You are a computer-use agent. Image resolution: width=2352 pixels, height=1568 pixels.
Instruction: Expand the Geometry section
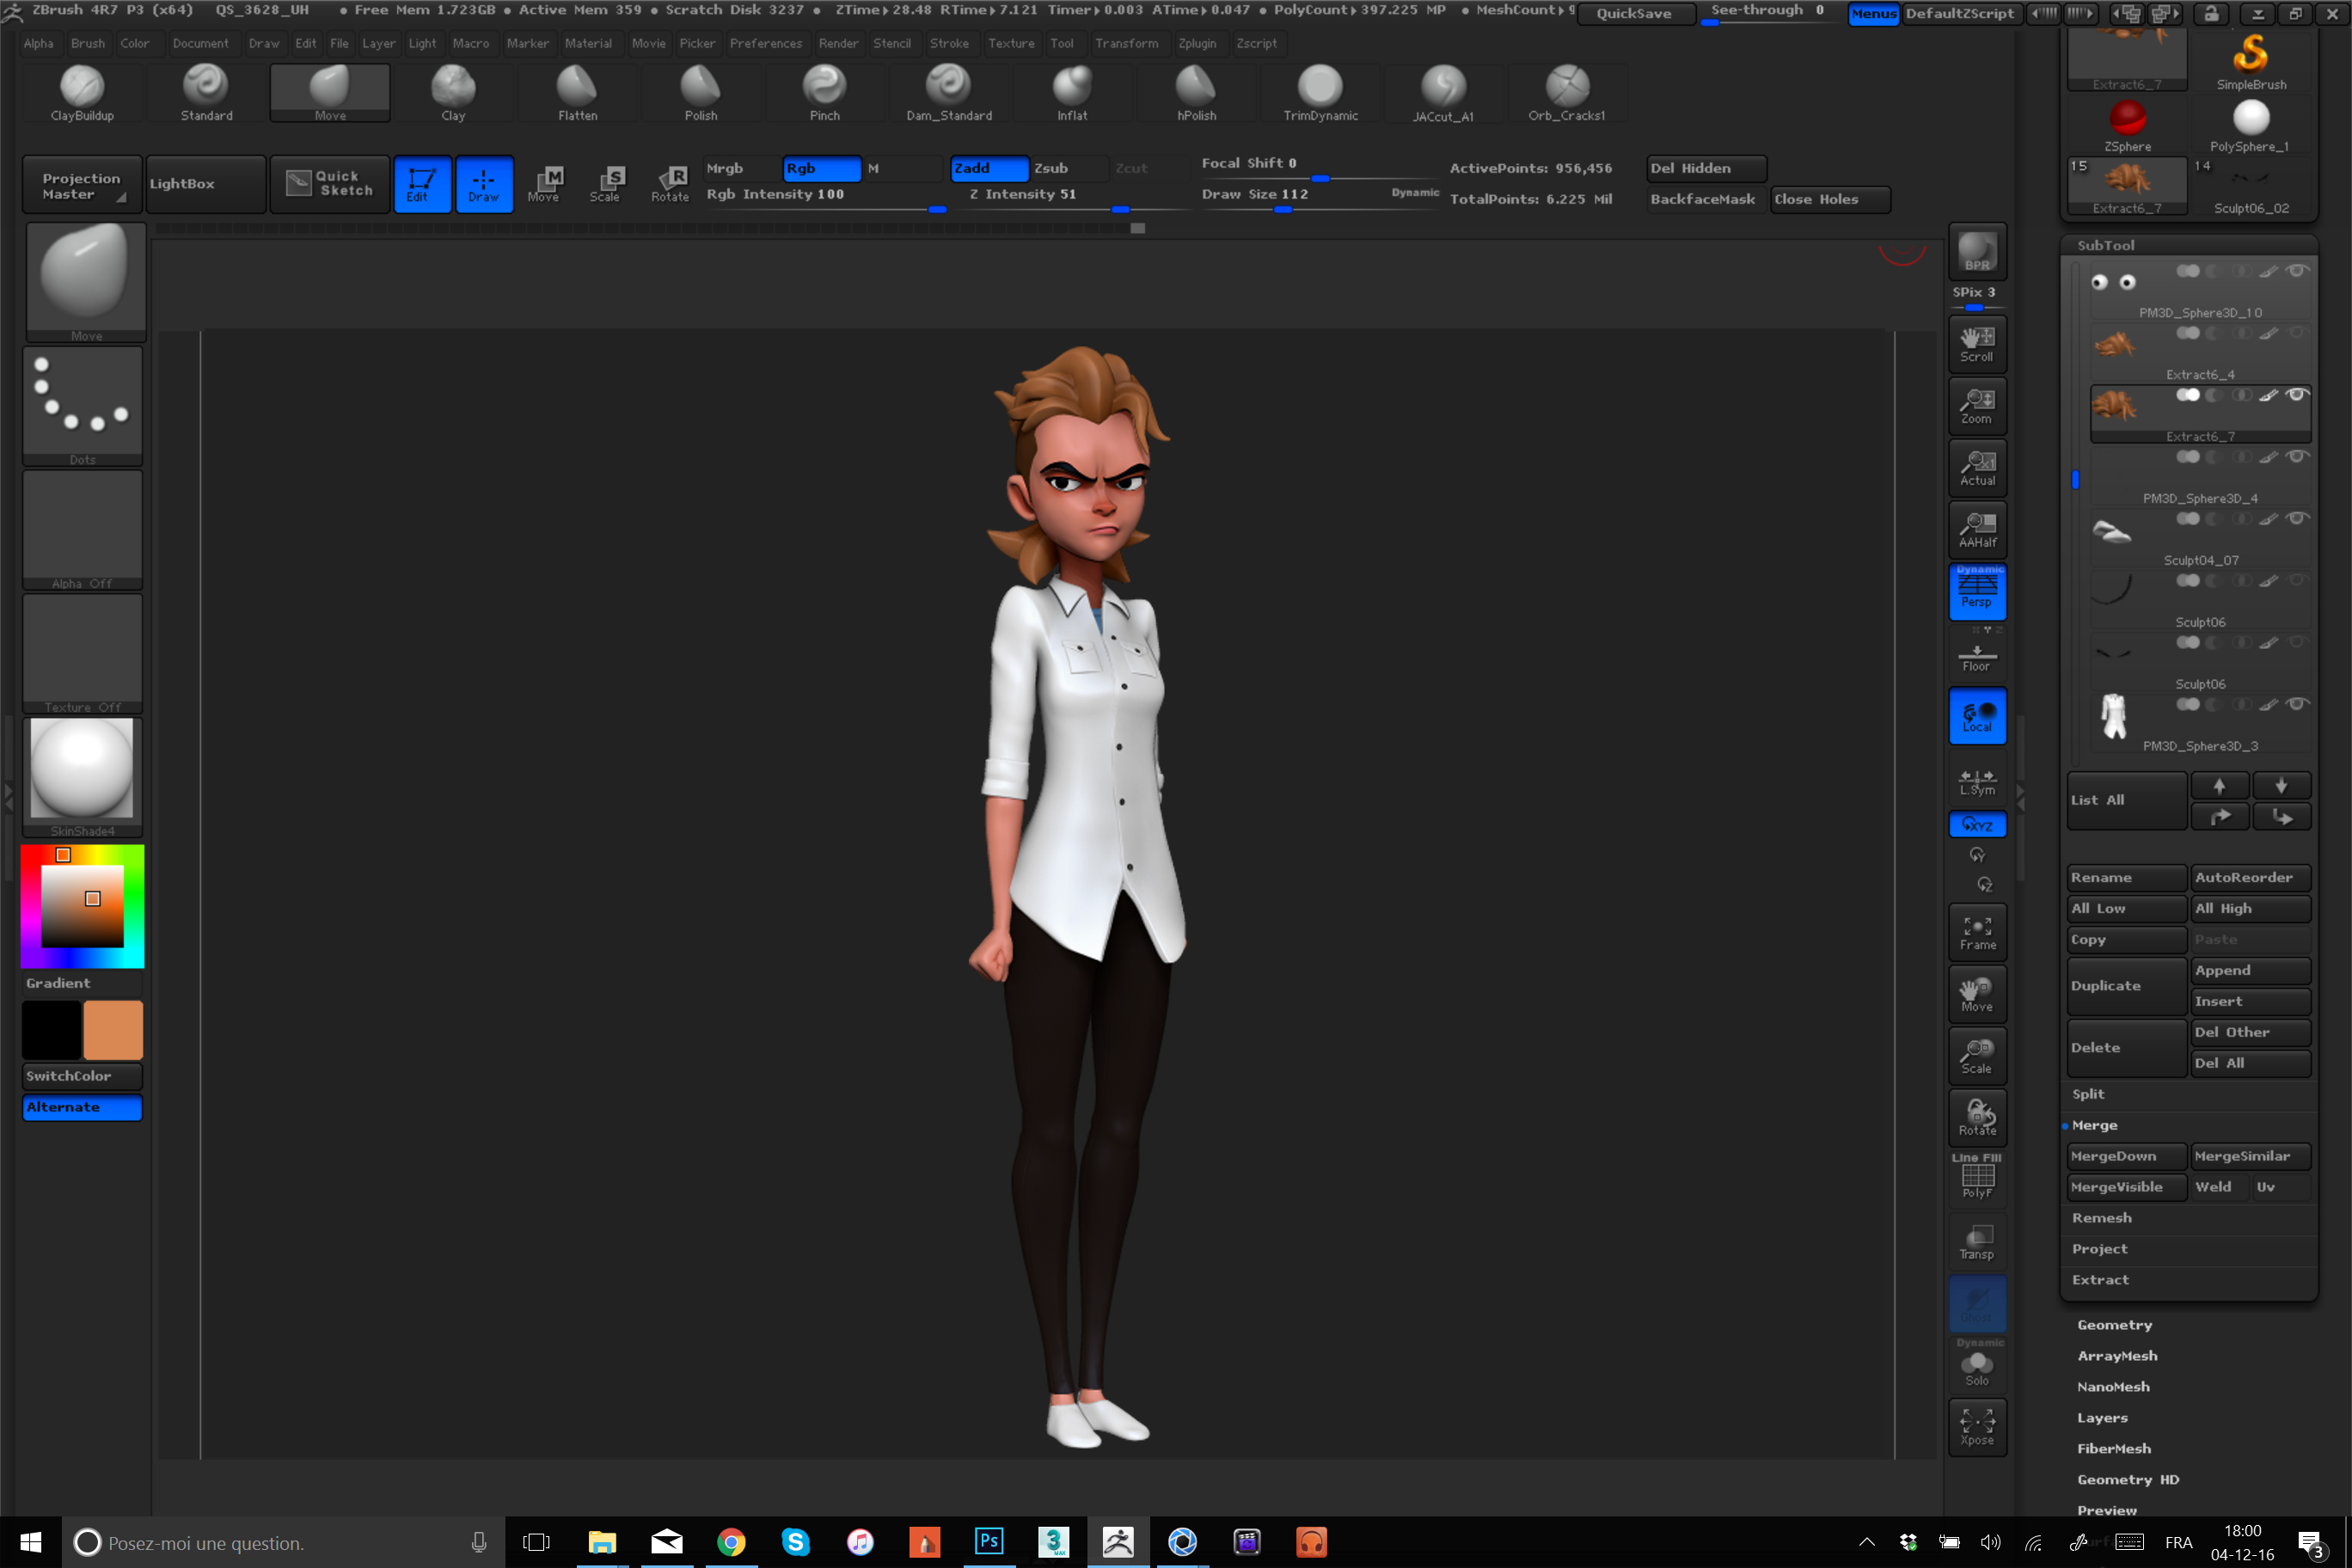pos(2114,1325)
